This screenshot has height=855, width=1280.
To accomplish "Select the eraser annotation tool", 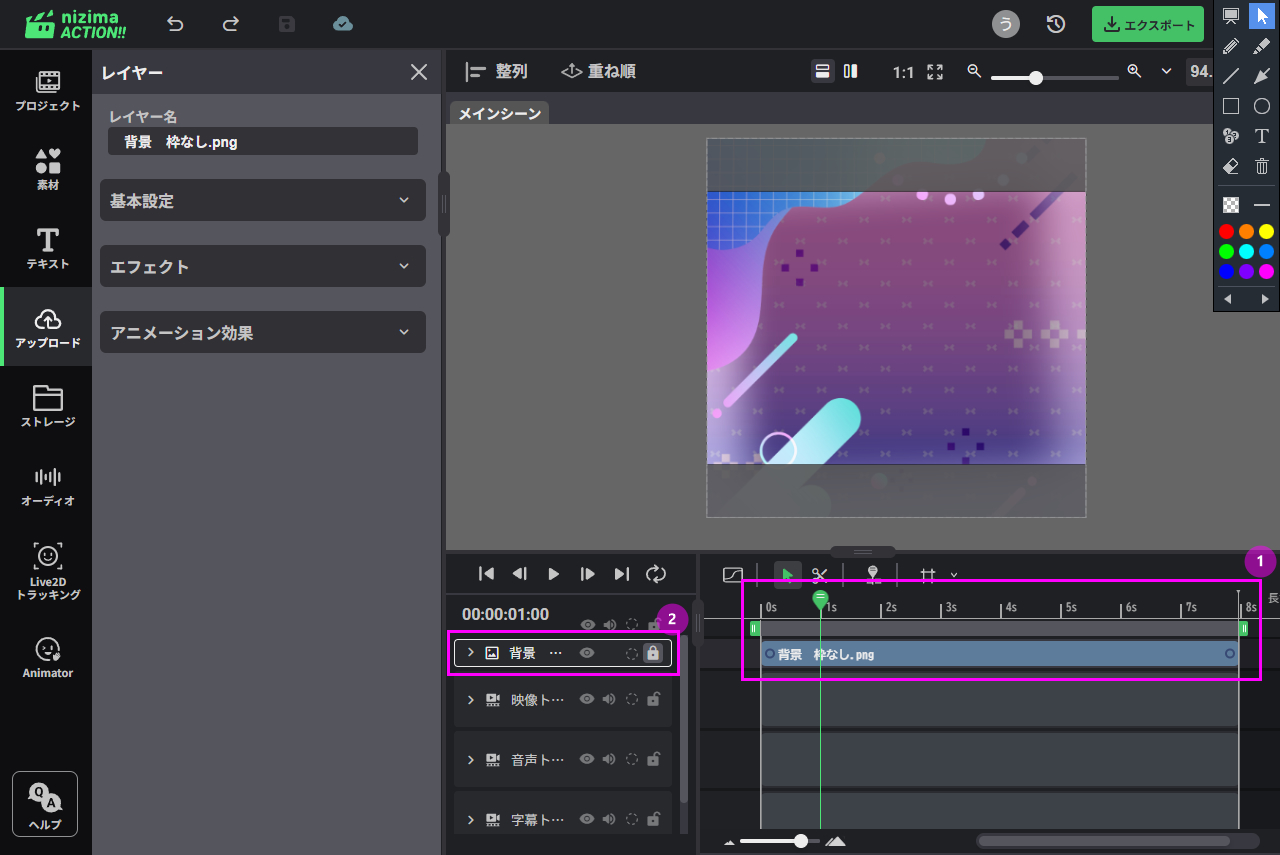I will coord(1231,167).
